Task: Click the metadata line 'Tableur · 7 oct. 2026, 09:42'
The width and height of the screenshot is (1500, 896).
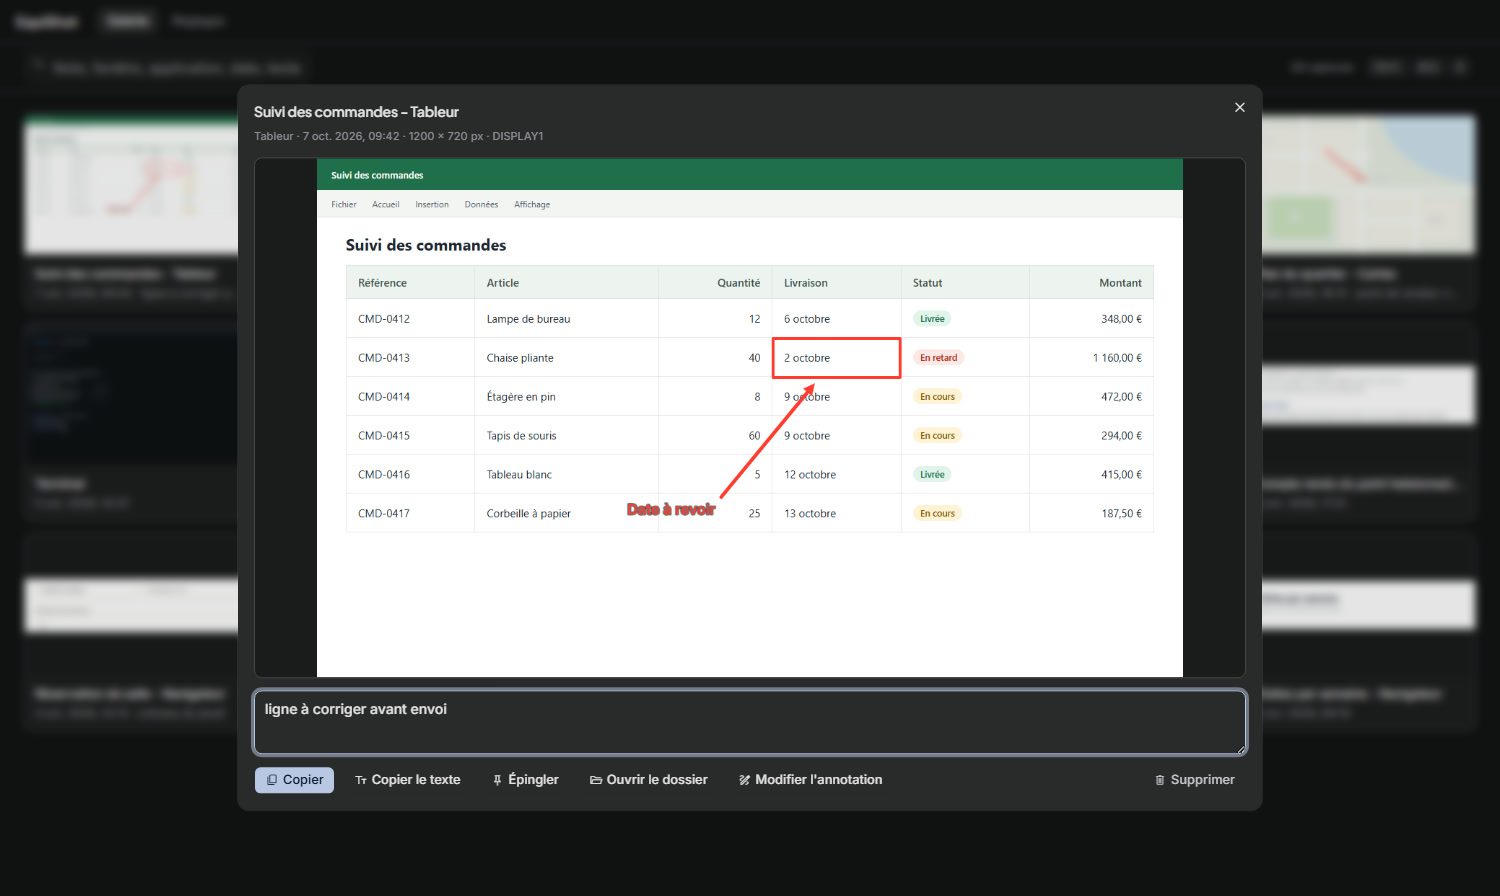Action: [327, 136]
